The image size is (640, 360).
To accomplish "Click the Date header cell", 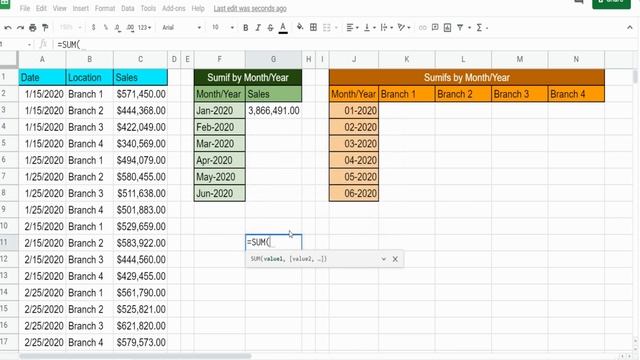I will (x=42, y=77).
